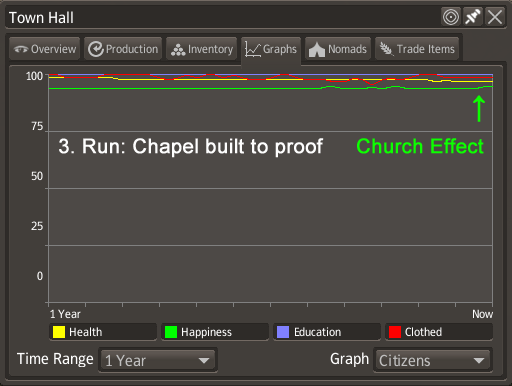512x386 pixels.
Task: Click the green Happiness color swatch
Action: click(x=171, y=332)
